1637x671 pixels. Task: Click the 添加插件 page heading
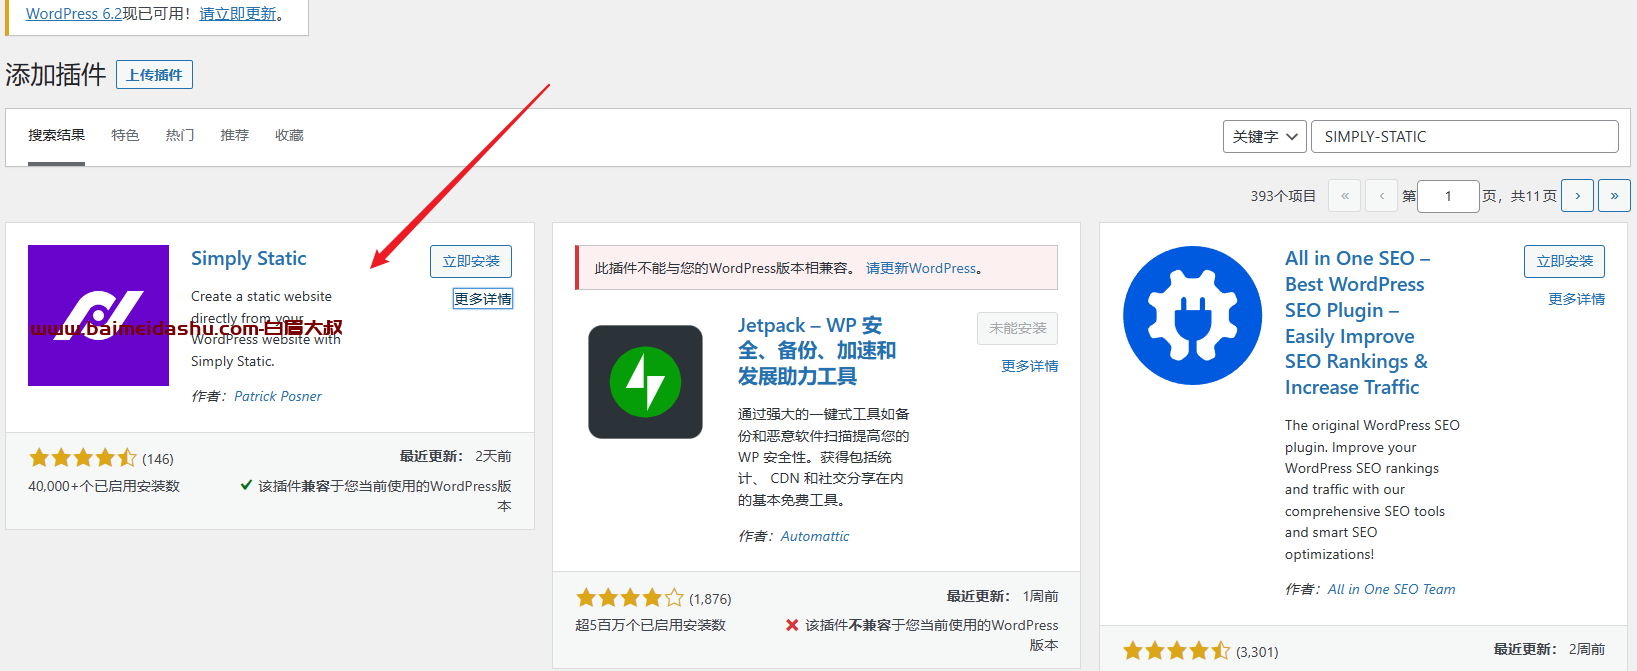[56, 75]
